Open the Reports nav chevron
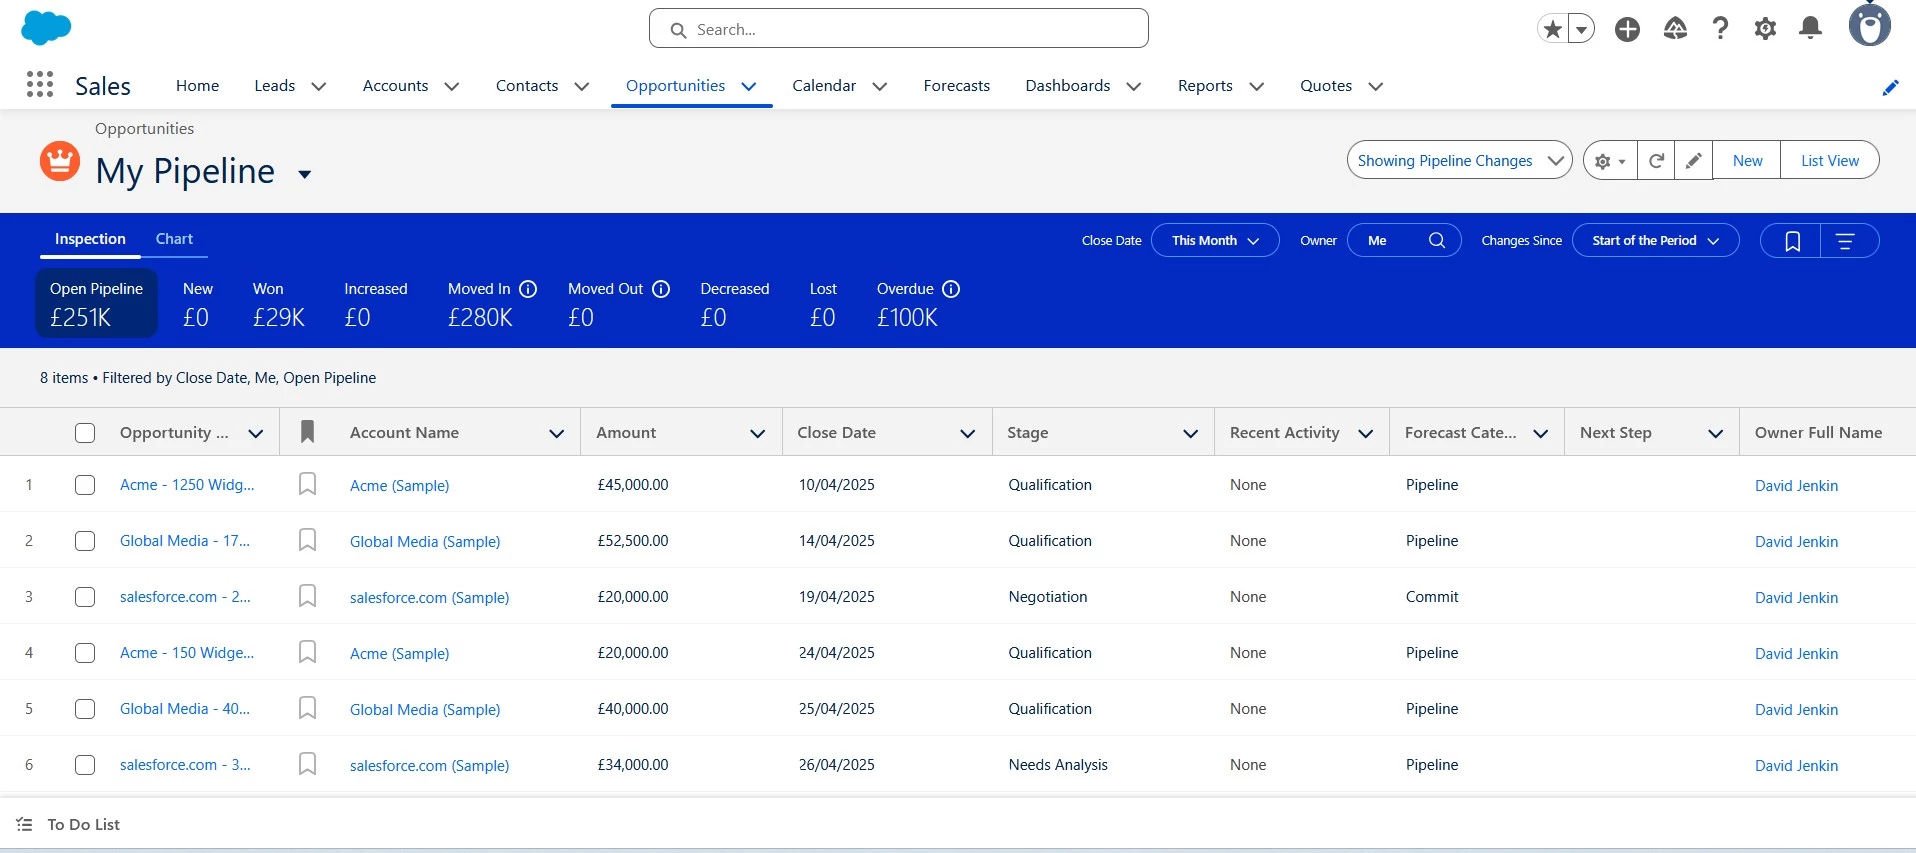 (x=1257, y=86)
